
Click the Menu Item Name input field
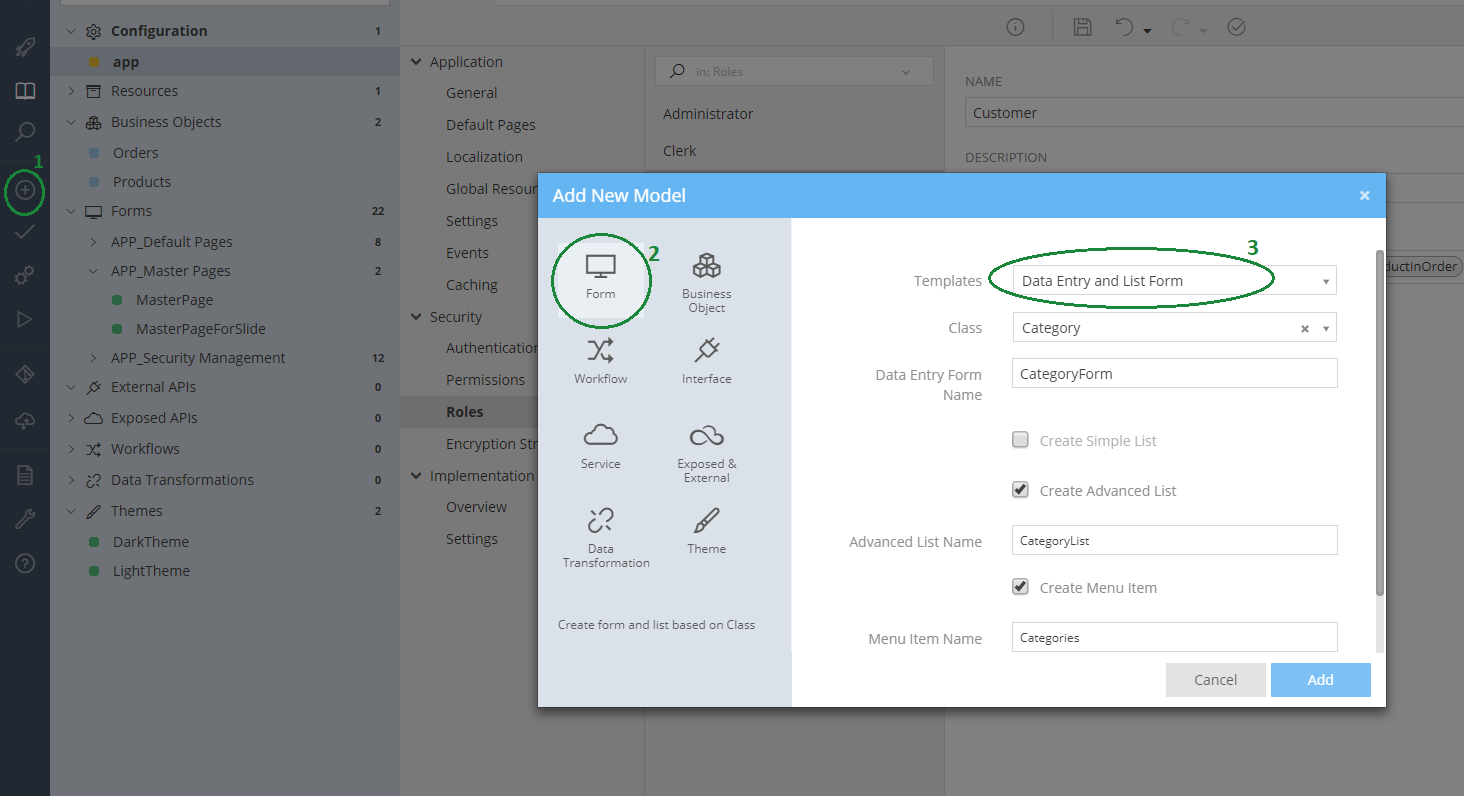pos(1174,637)
